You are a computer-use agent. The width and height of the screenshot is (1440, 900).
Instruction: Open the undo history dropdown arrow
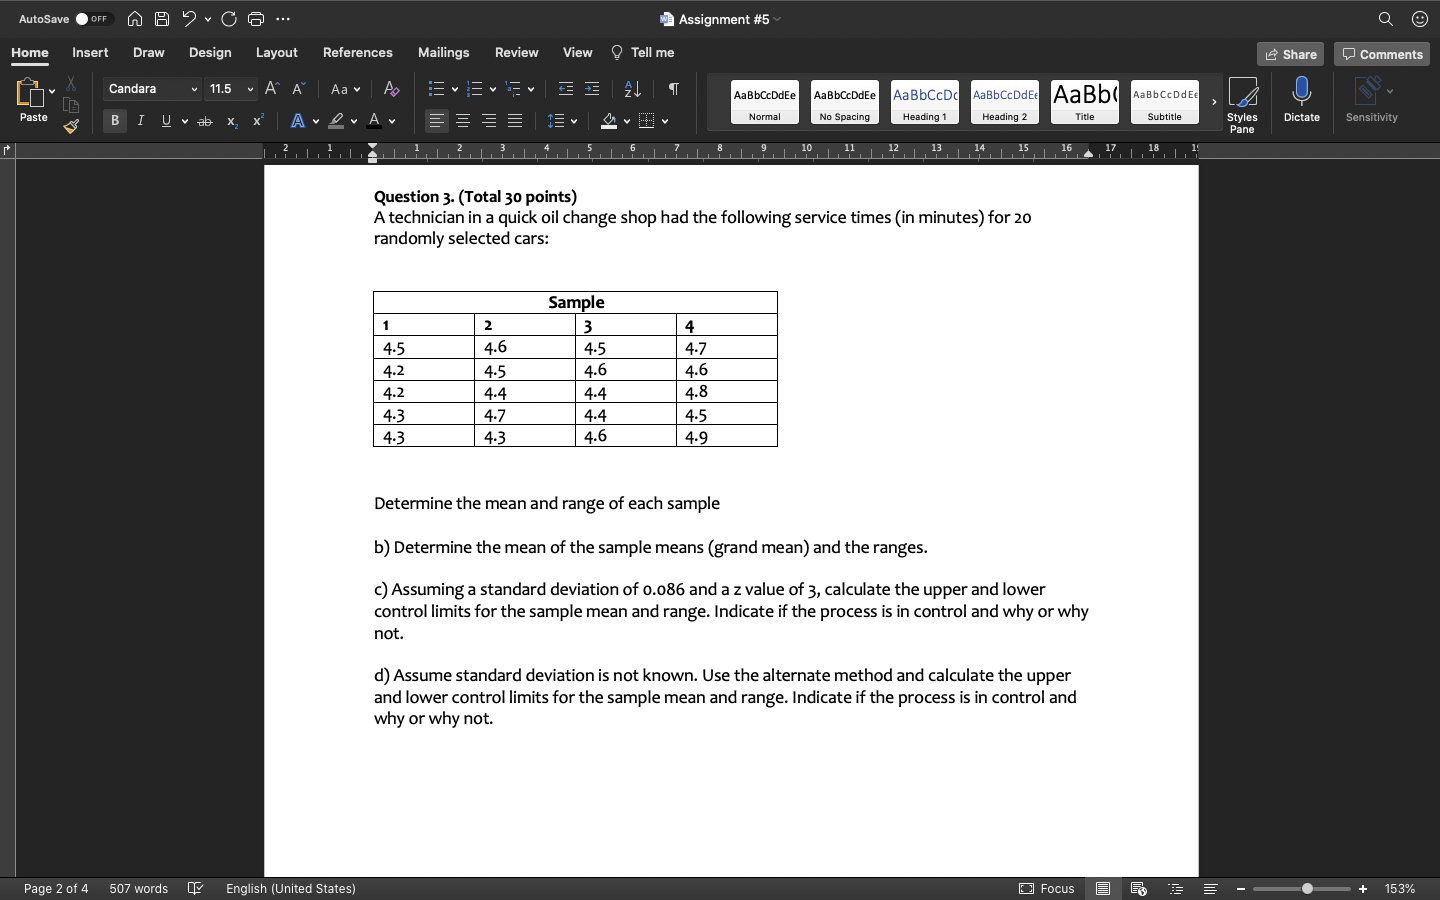click(208, 19)
